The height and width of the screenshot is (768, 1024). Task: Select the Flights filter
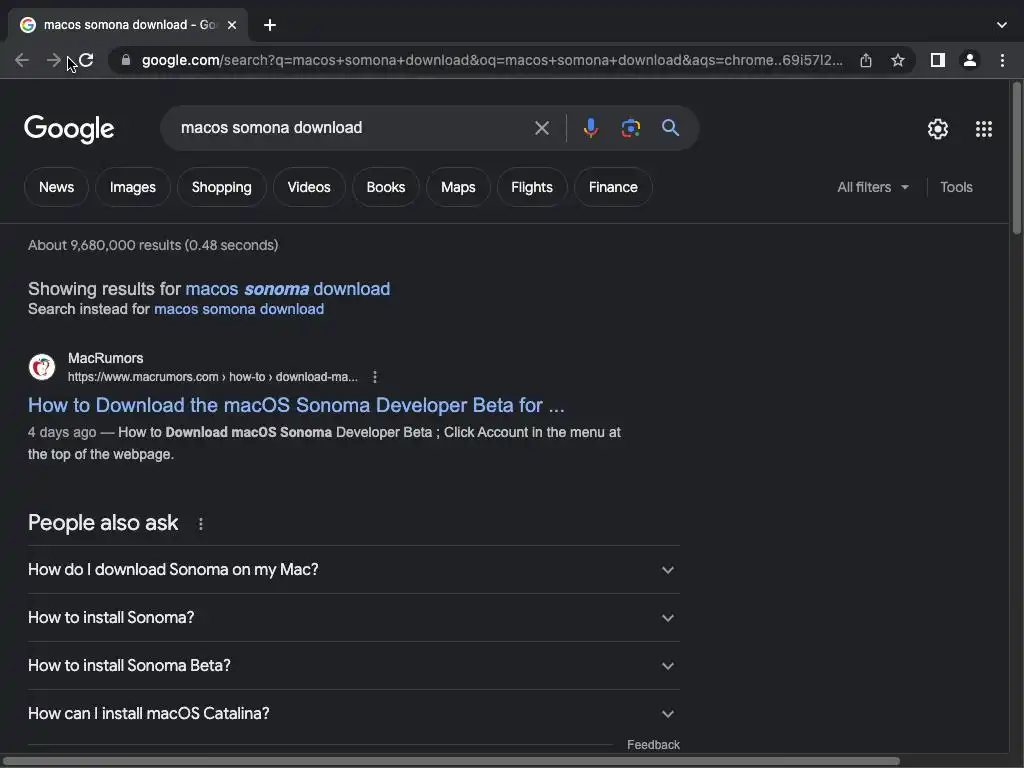coord(532,187)
